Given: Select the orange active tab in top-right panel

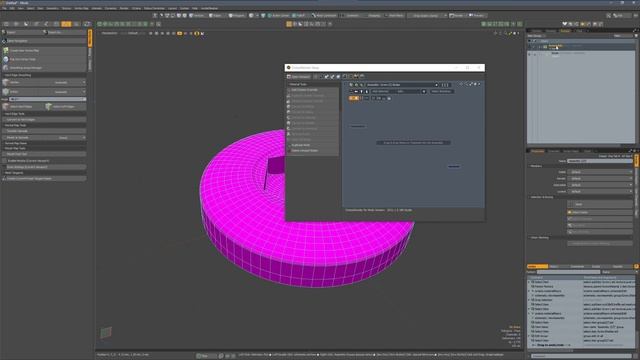Looking at the screenshot, I should pos(565,31).
